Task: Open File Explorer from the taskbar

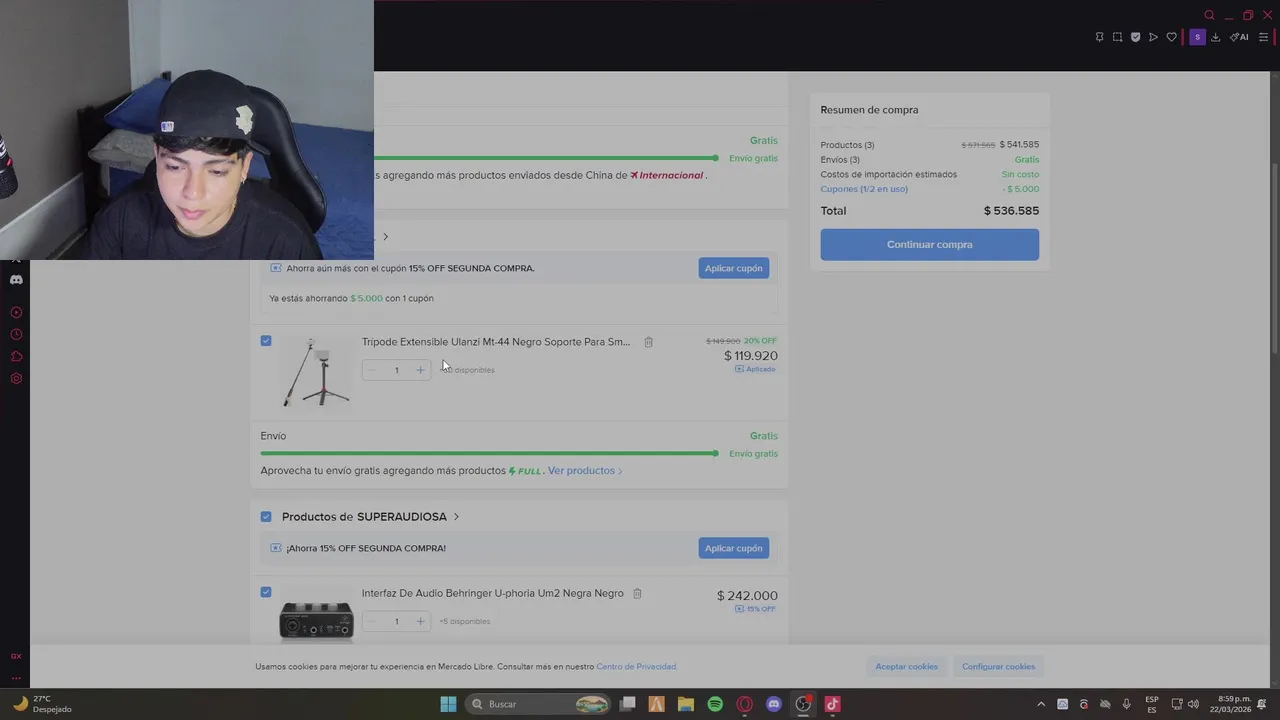Action: [x=685, y=704]
